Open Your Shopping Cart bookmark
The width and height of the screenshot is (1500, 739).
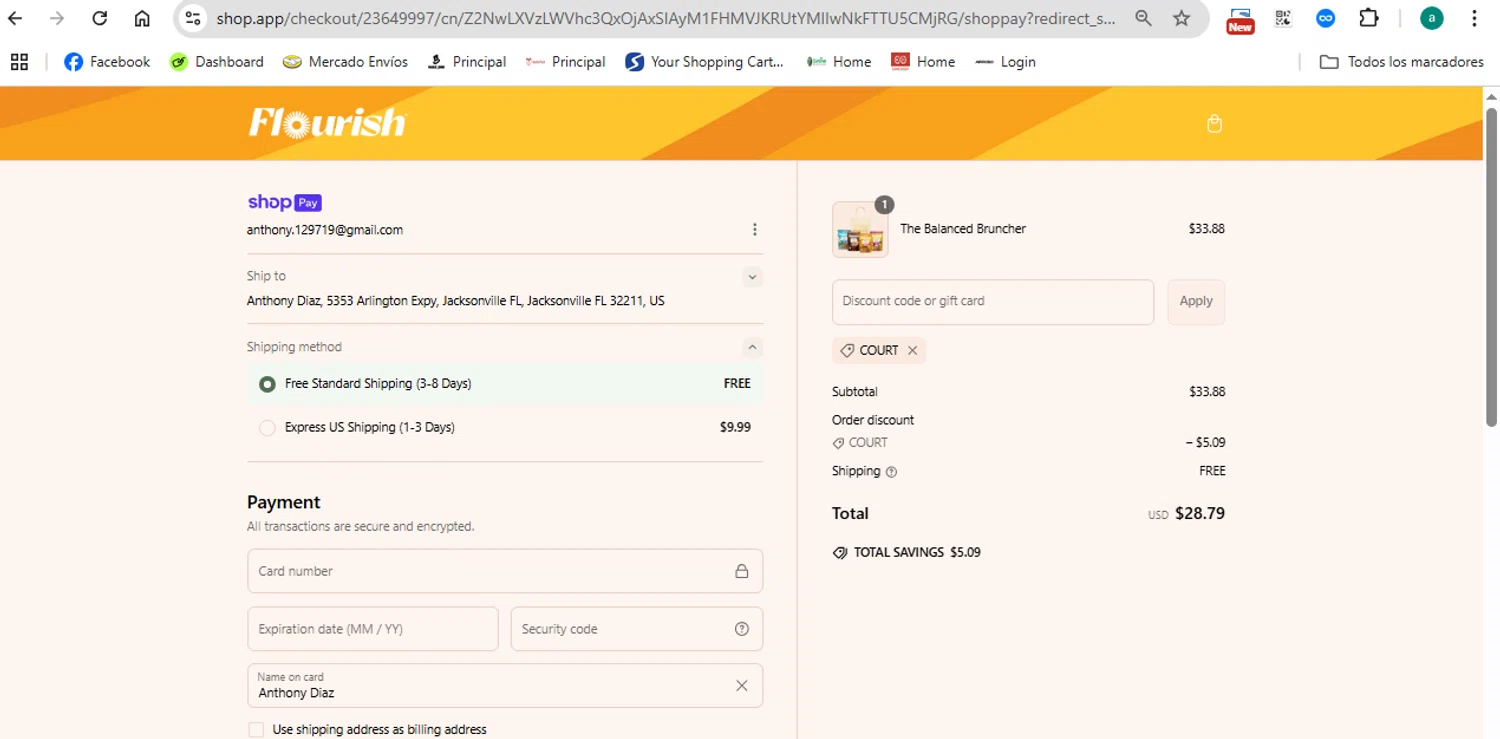704,62
